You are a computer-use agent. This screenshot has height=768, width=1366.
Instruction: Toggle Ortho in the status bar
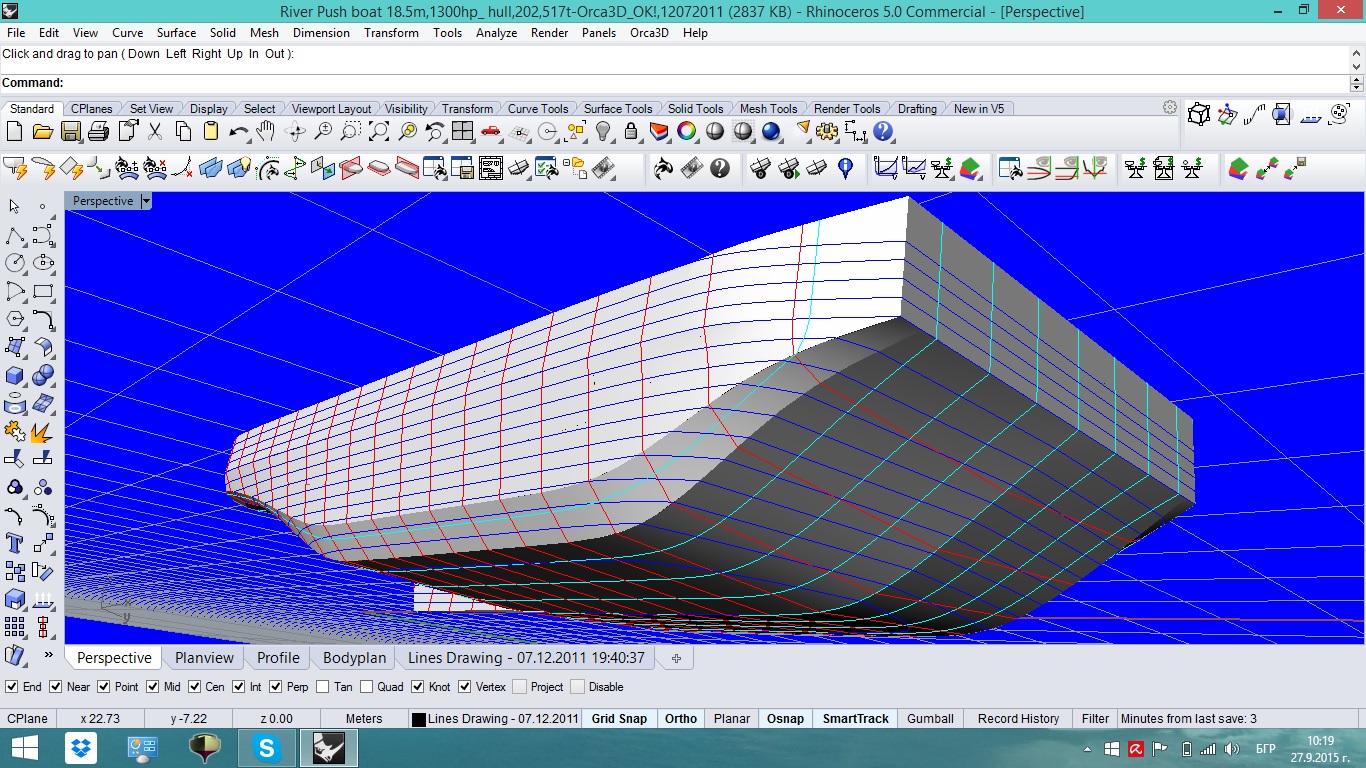(681, 718)
